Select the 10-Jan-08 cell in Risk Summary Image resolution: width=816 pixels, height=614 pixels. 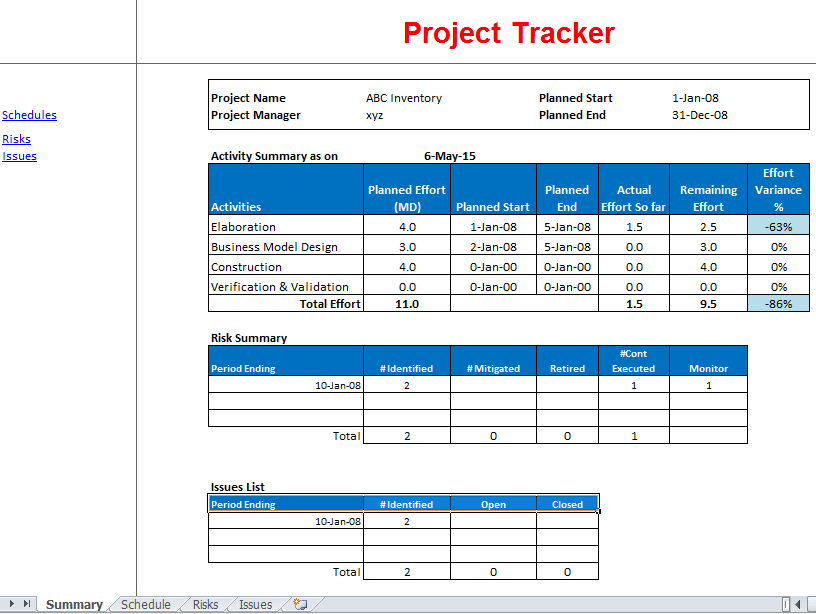[x=286, y=386]
